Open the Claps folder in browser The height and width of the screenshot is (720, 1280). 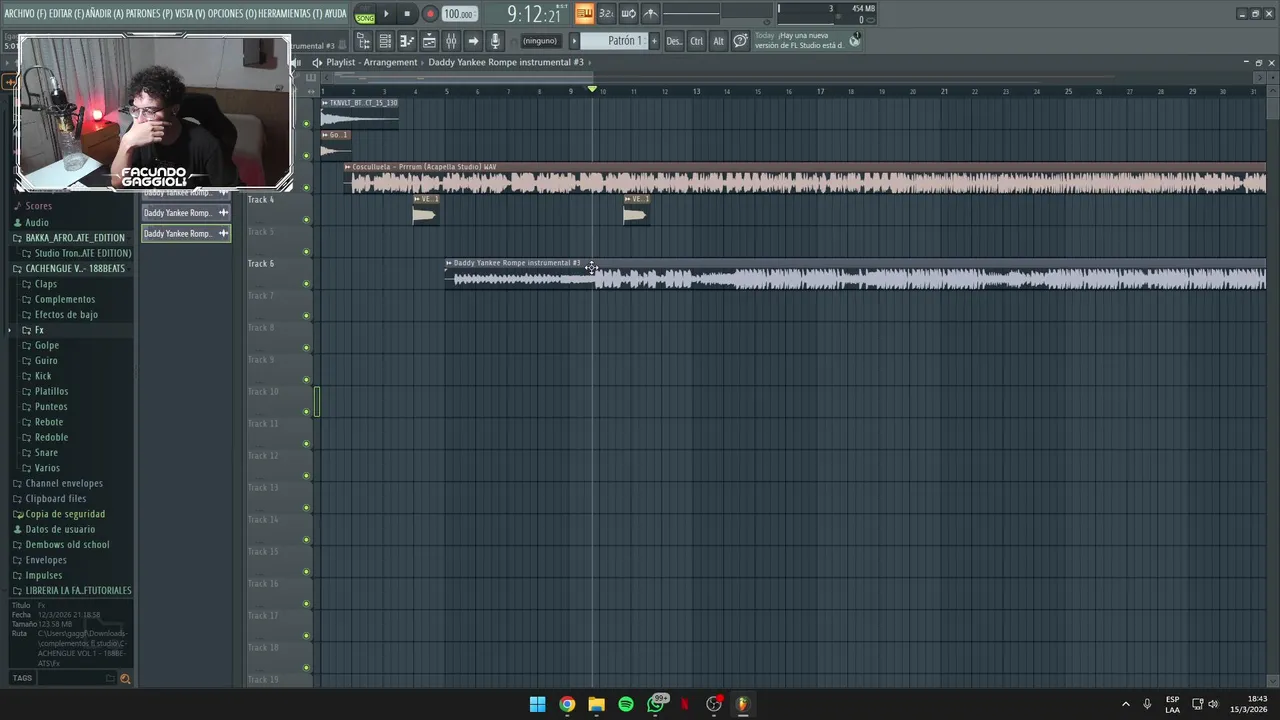(x=46, y=284)
